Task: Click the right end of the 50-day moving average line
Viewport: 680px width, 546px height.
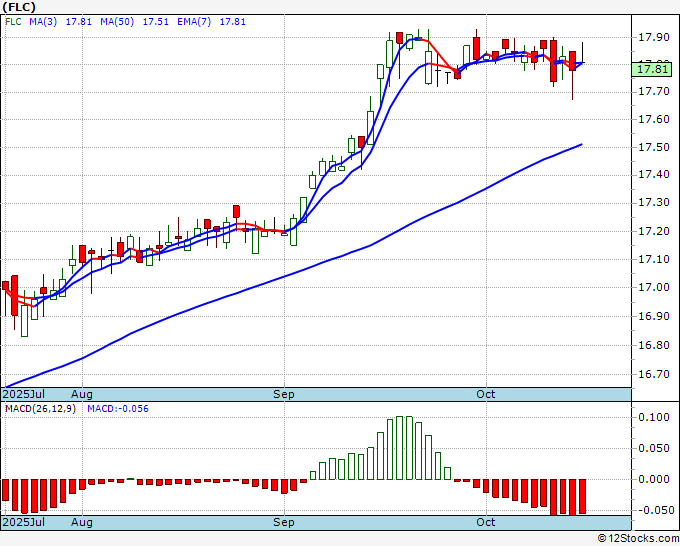Action: pyautogui.click(x=581, y=144)
